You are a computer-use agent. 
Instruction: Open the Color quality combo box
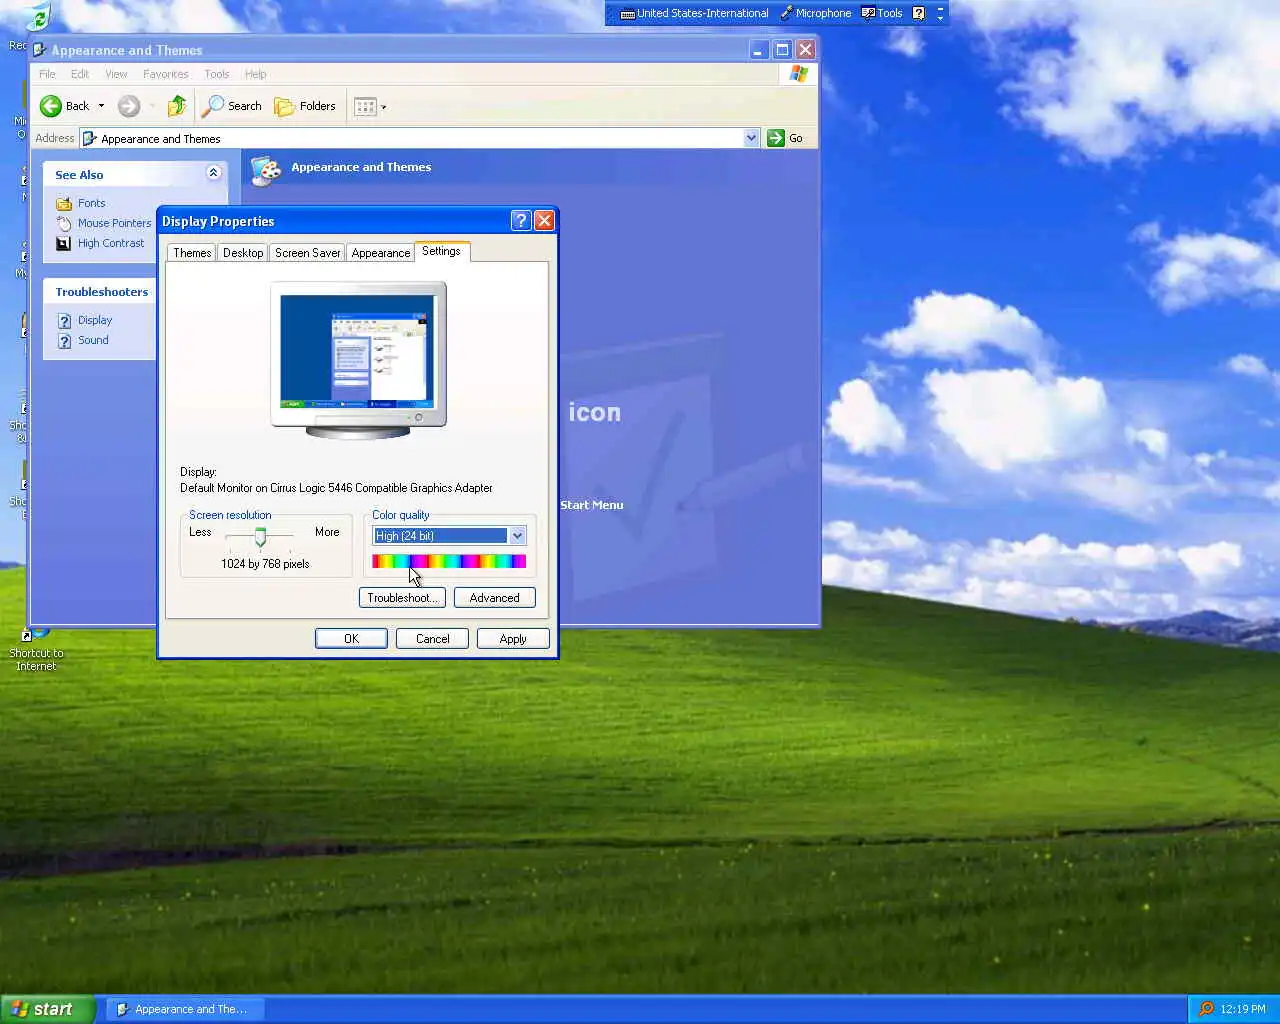pyautogui.click(x=449, y=536)
